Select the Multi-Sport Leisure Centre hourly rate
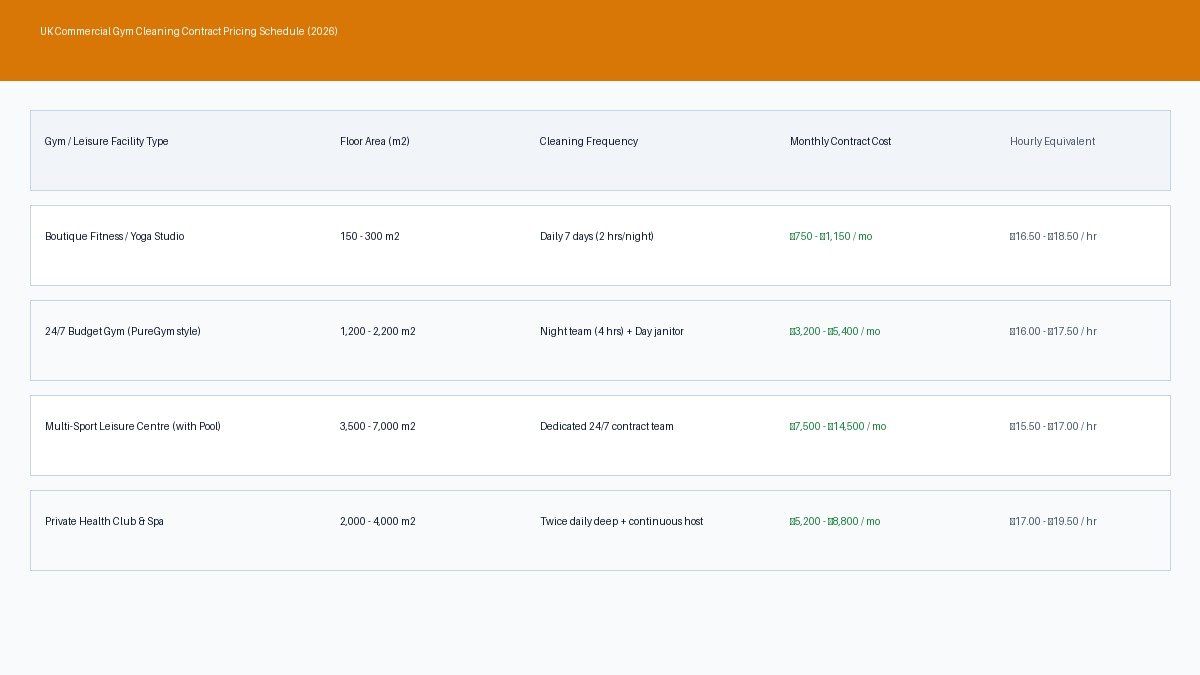This screenshot has height=675, width=1200. (1053, 426)
